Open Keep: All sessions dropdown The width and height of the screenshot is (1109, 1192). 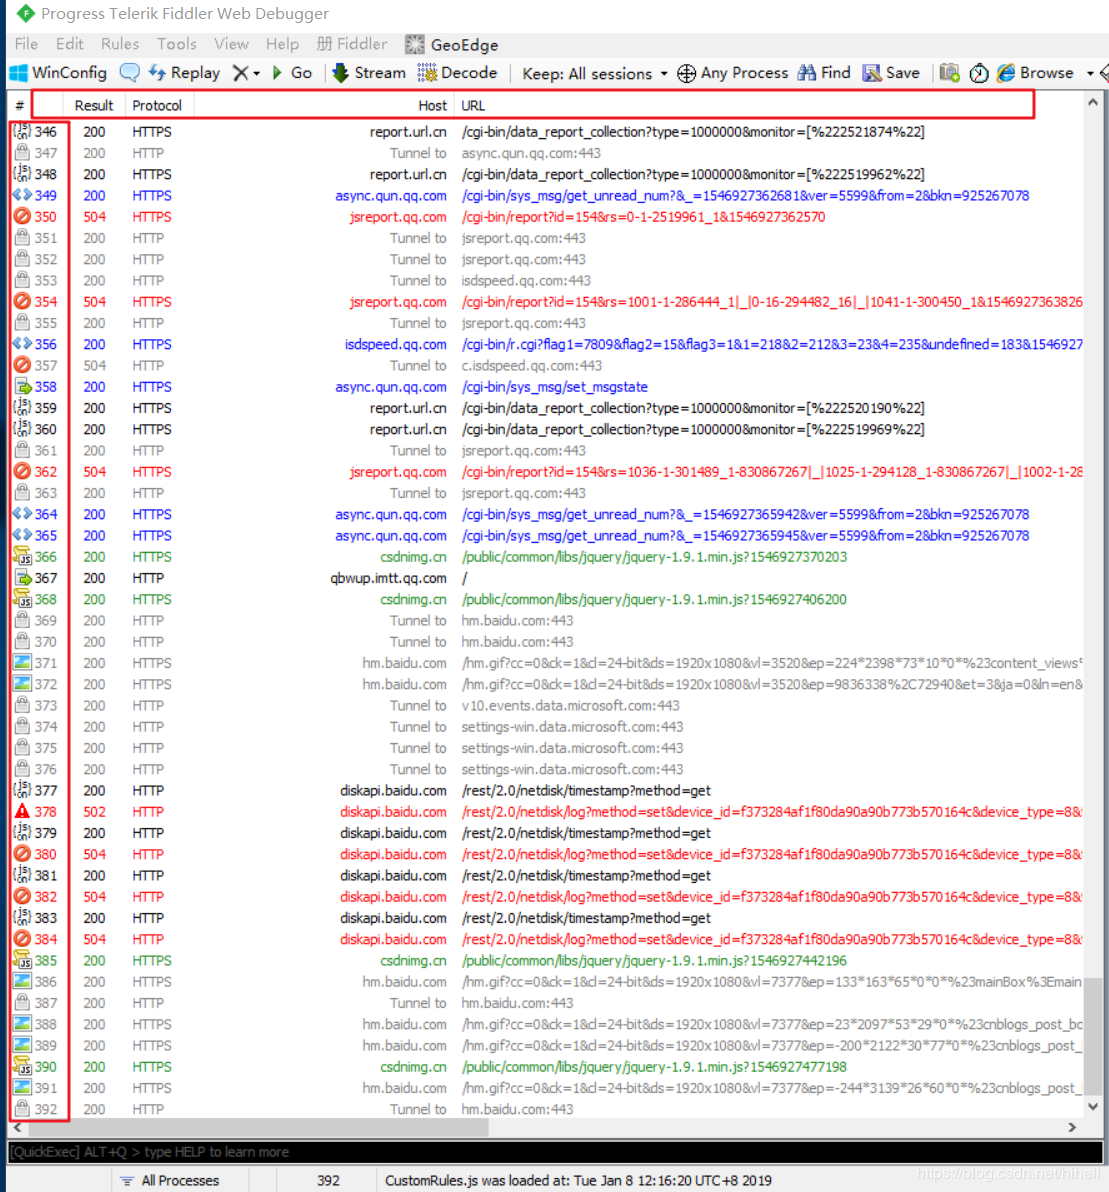click(594, 74)
